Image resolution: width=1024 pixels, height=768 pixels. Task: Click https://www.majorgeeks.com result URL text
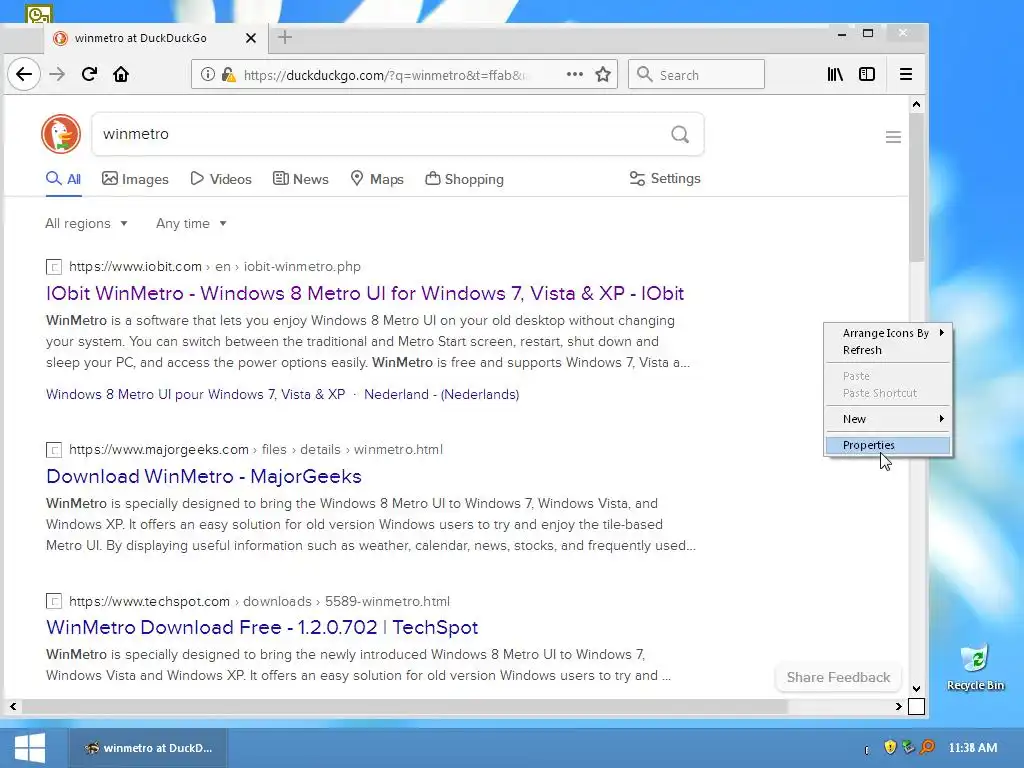[x=159, y=449]
